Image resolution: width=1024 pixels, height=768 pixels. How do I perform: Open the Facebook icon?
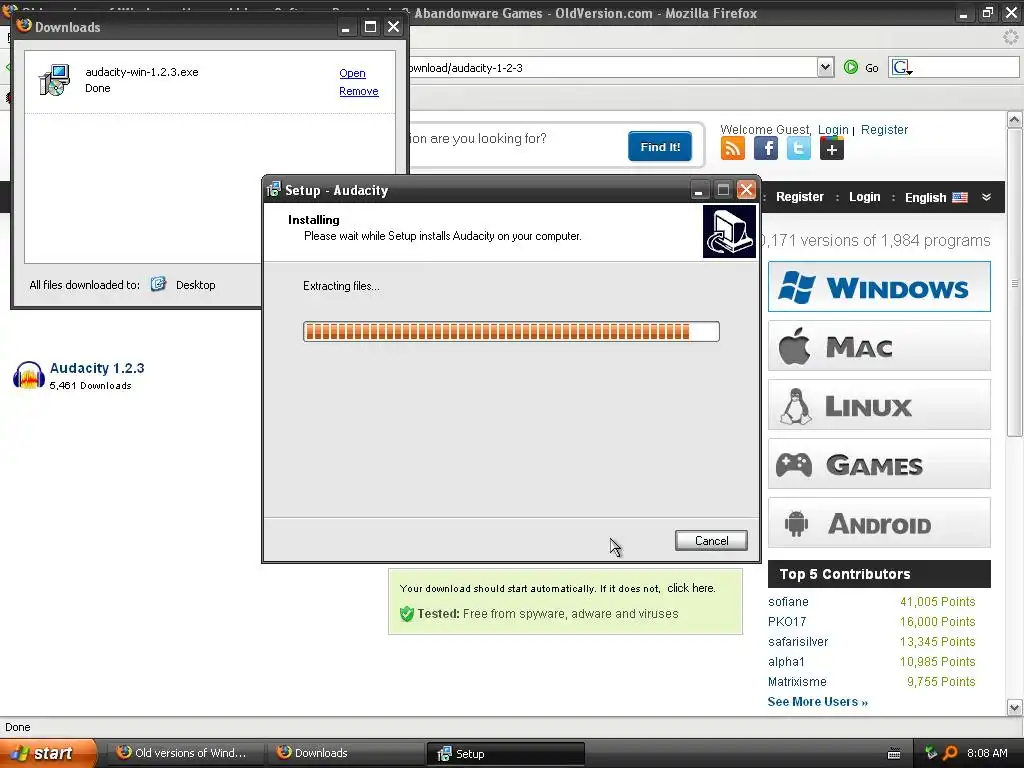(765, 149)
